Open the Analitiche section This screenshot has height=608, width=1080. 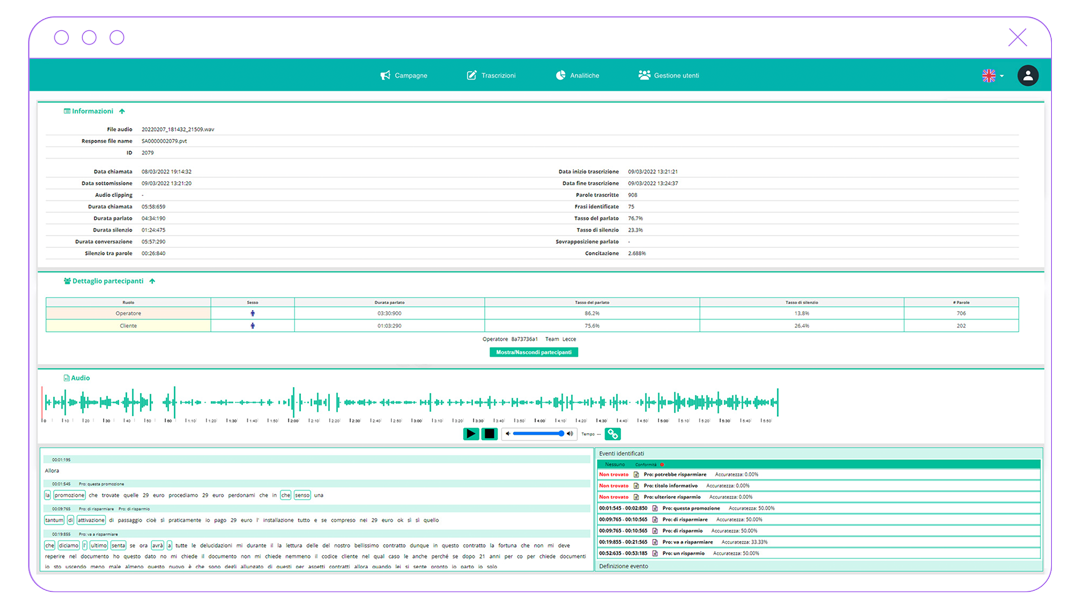point(578,76)
